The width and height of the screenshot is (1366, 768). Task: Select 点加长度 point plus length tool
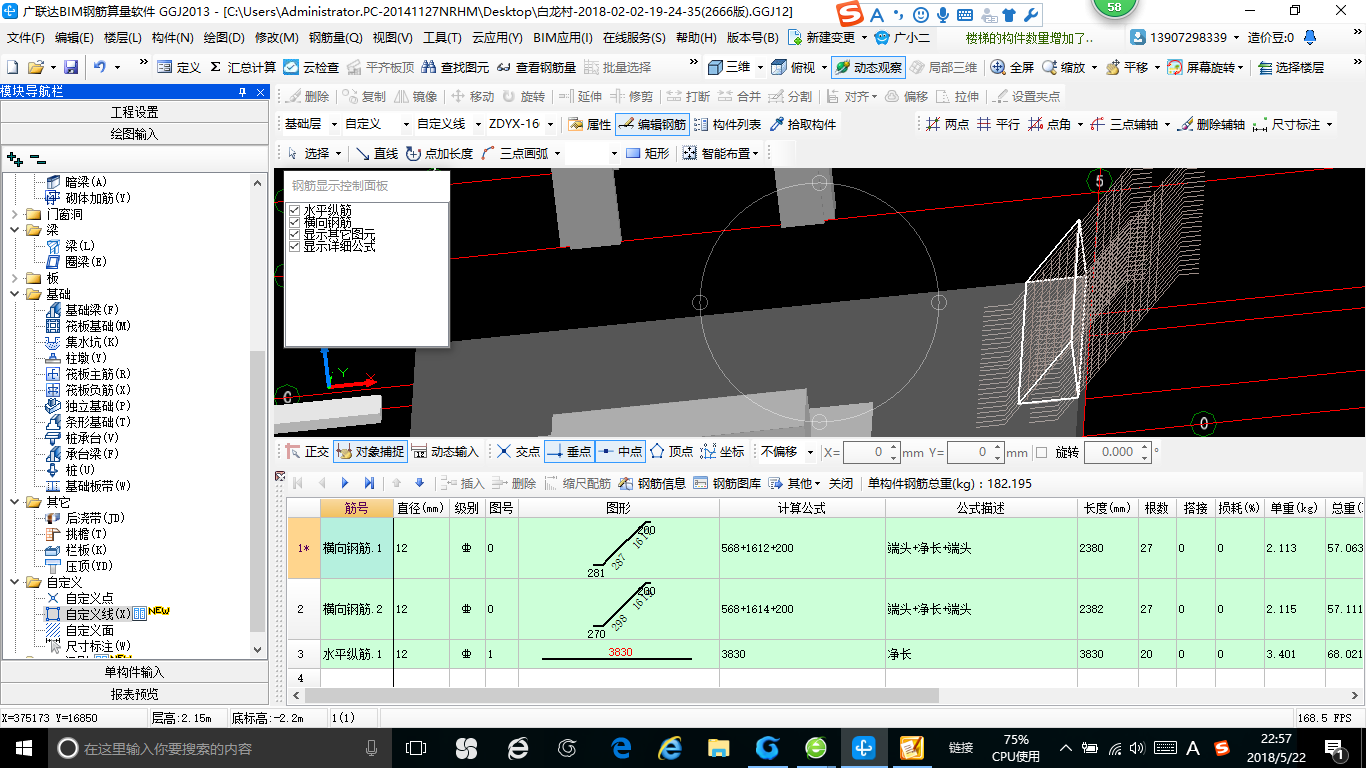[440, 153]
